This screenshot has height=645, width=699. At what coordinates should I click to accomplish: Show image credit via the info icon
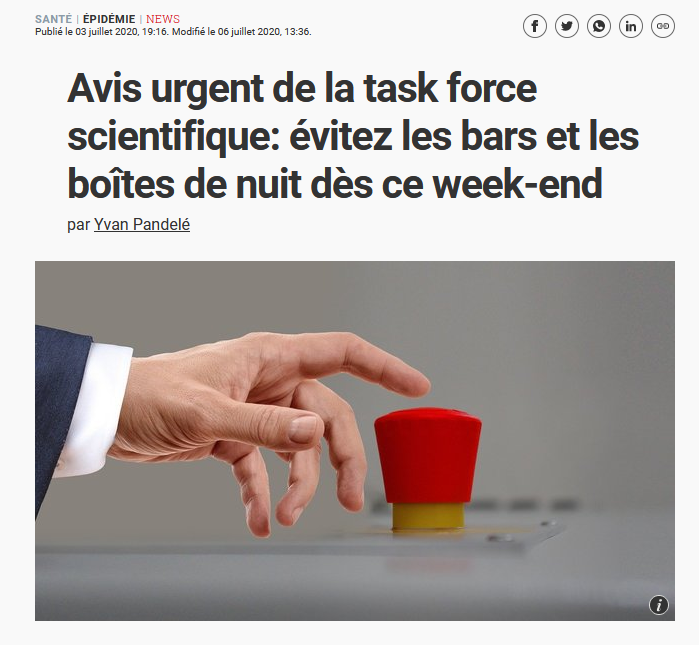[x=659, y=605]
